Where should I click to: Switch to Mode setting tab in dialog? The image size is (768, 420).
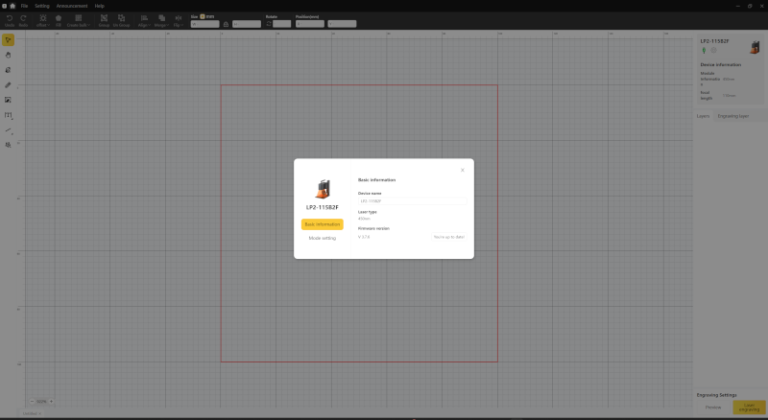(x=322, y=238)
